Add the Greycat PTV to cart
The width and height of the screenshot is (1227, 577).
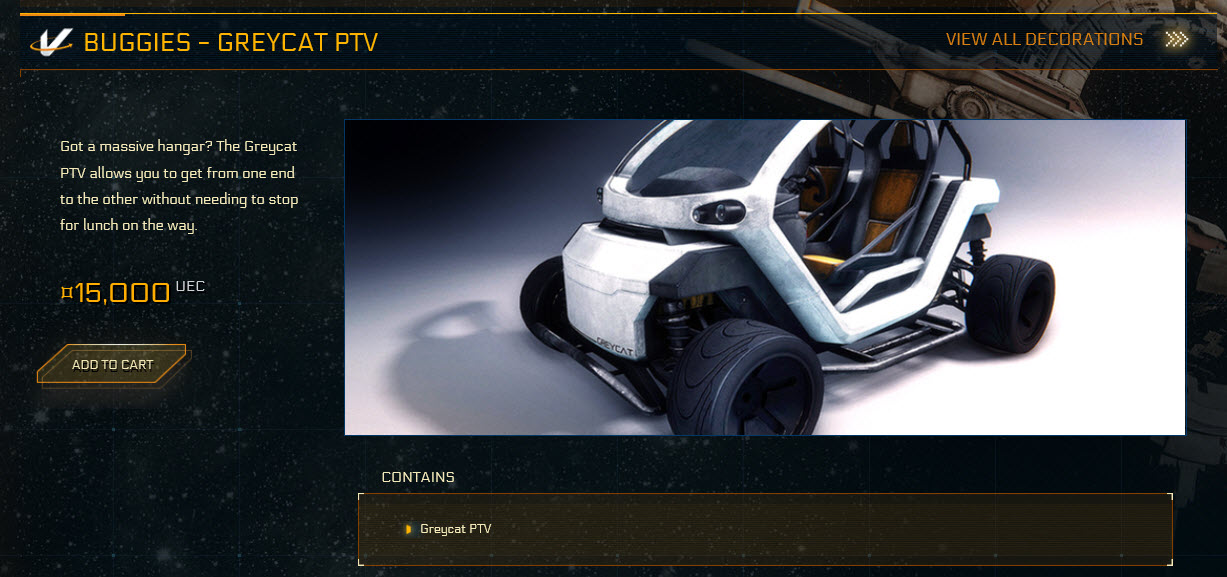112,365
